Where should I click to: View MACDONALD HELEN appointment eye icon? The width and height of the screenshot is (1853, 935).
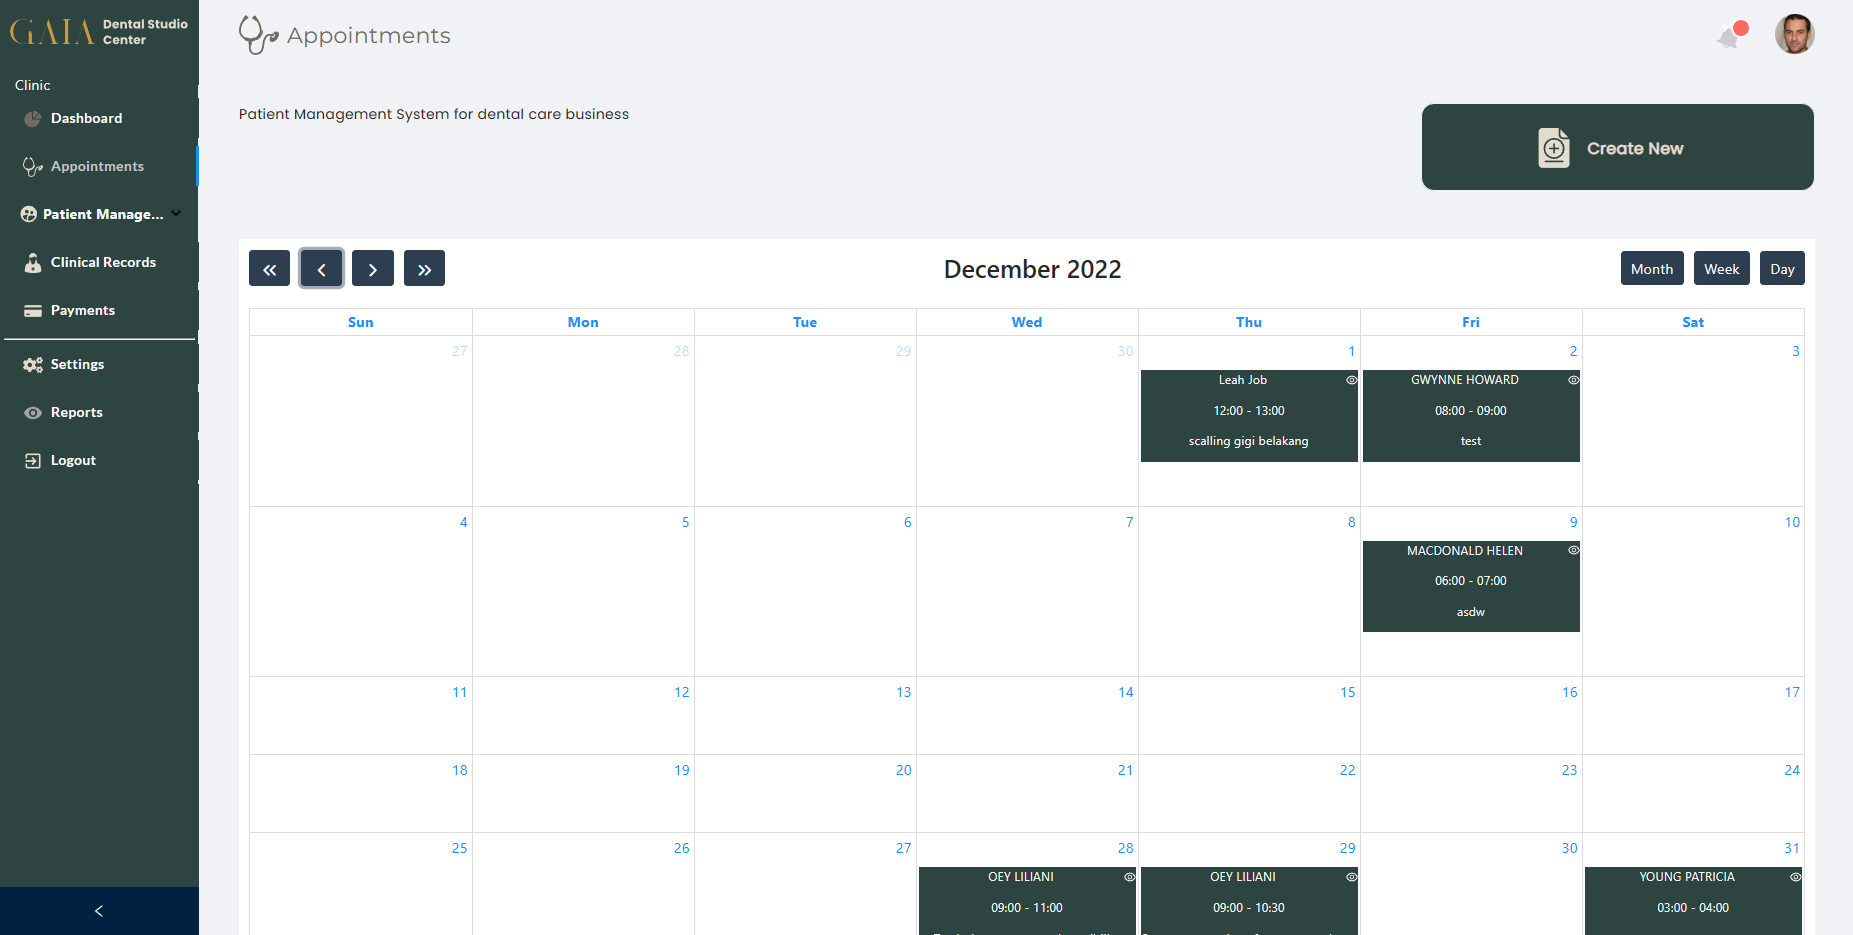click(x=1573, y=550)
